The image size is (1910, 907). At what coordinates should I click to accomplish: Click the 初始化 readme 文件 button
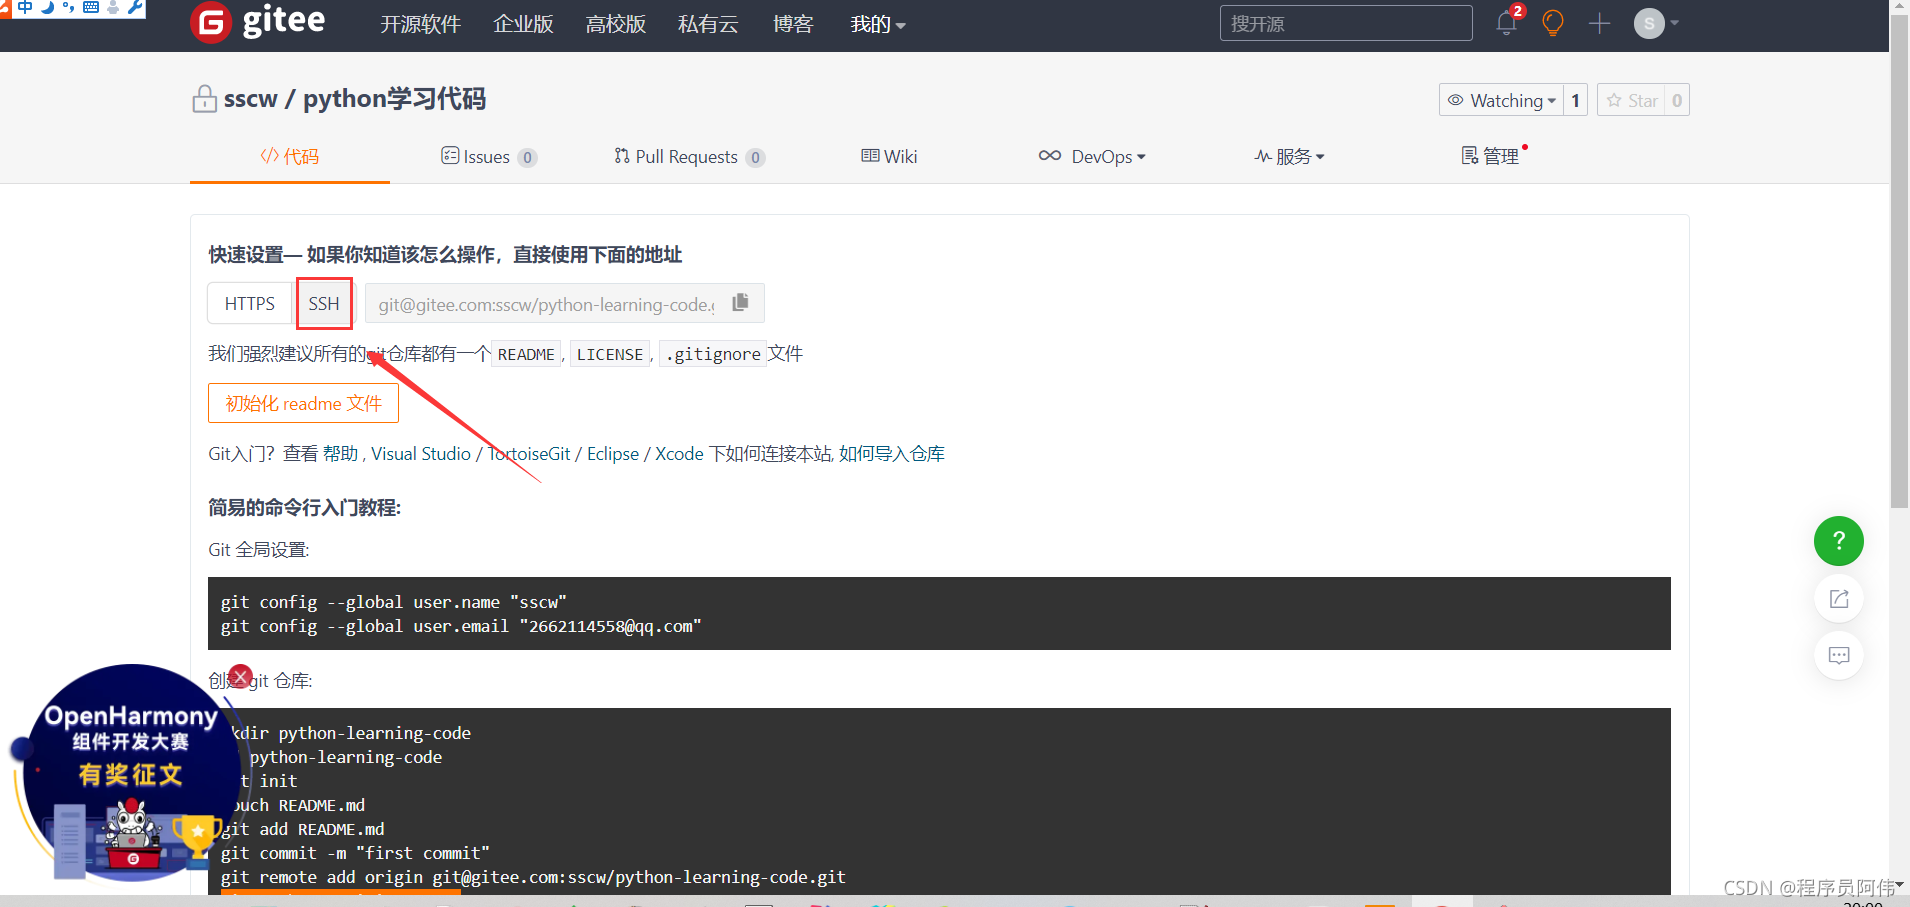pos(303,403)
